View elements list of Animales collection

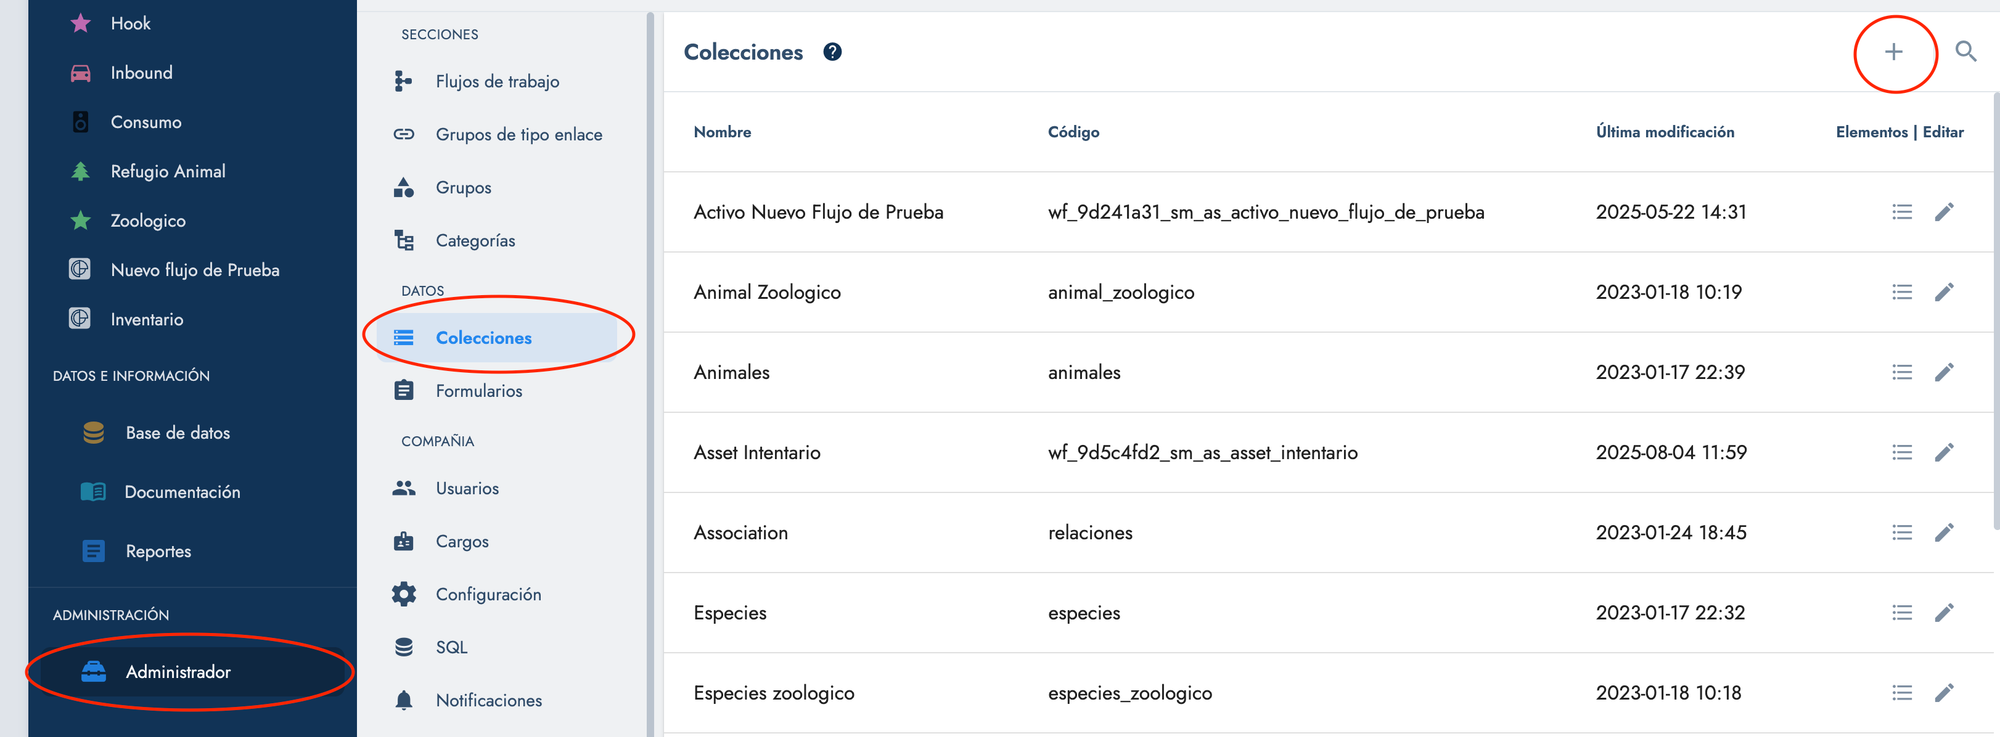click(x=1902, y=372)
